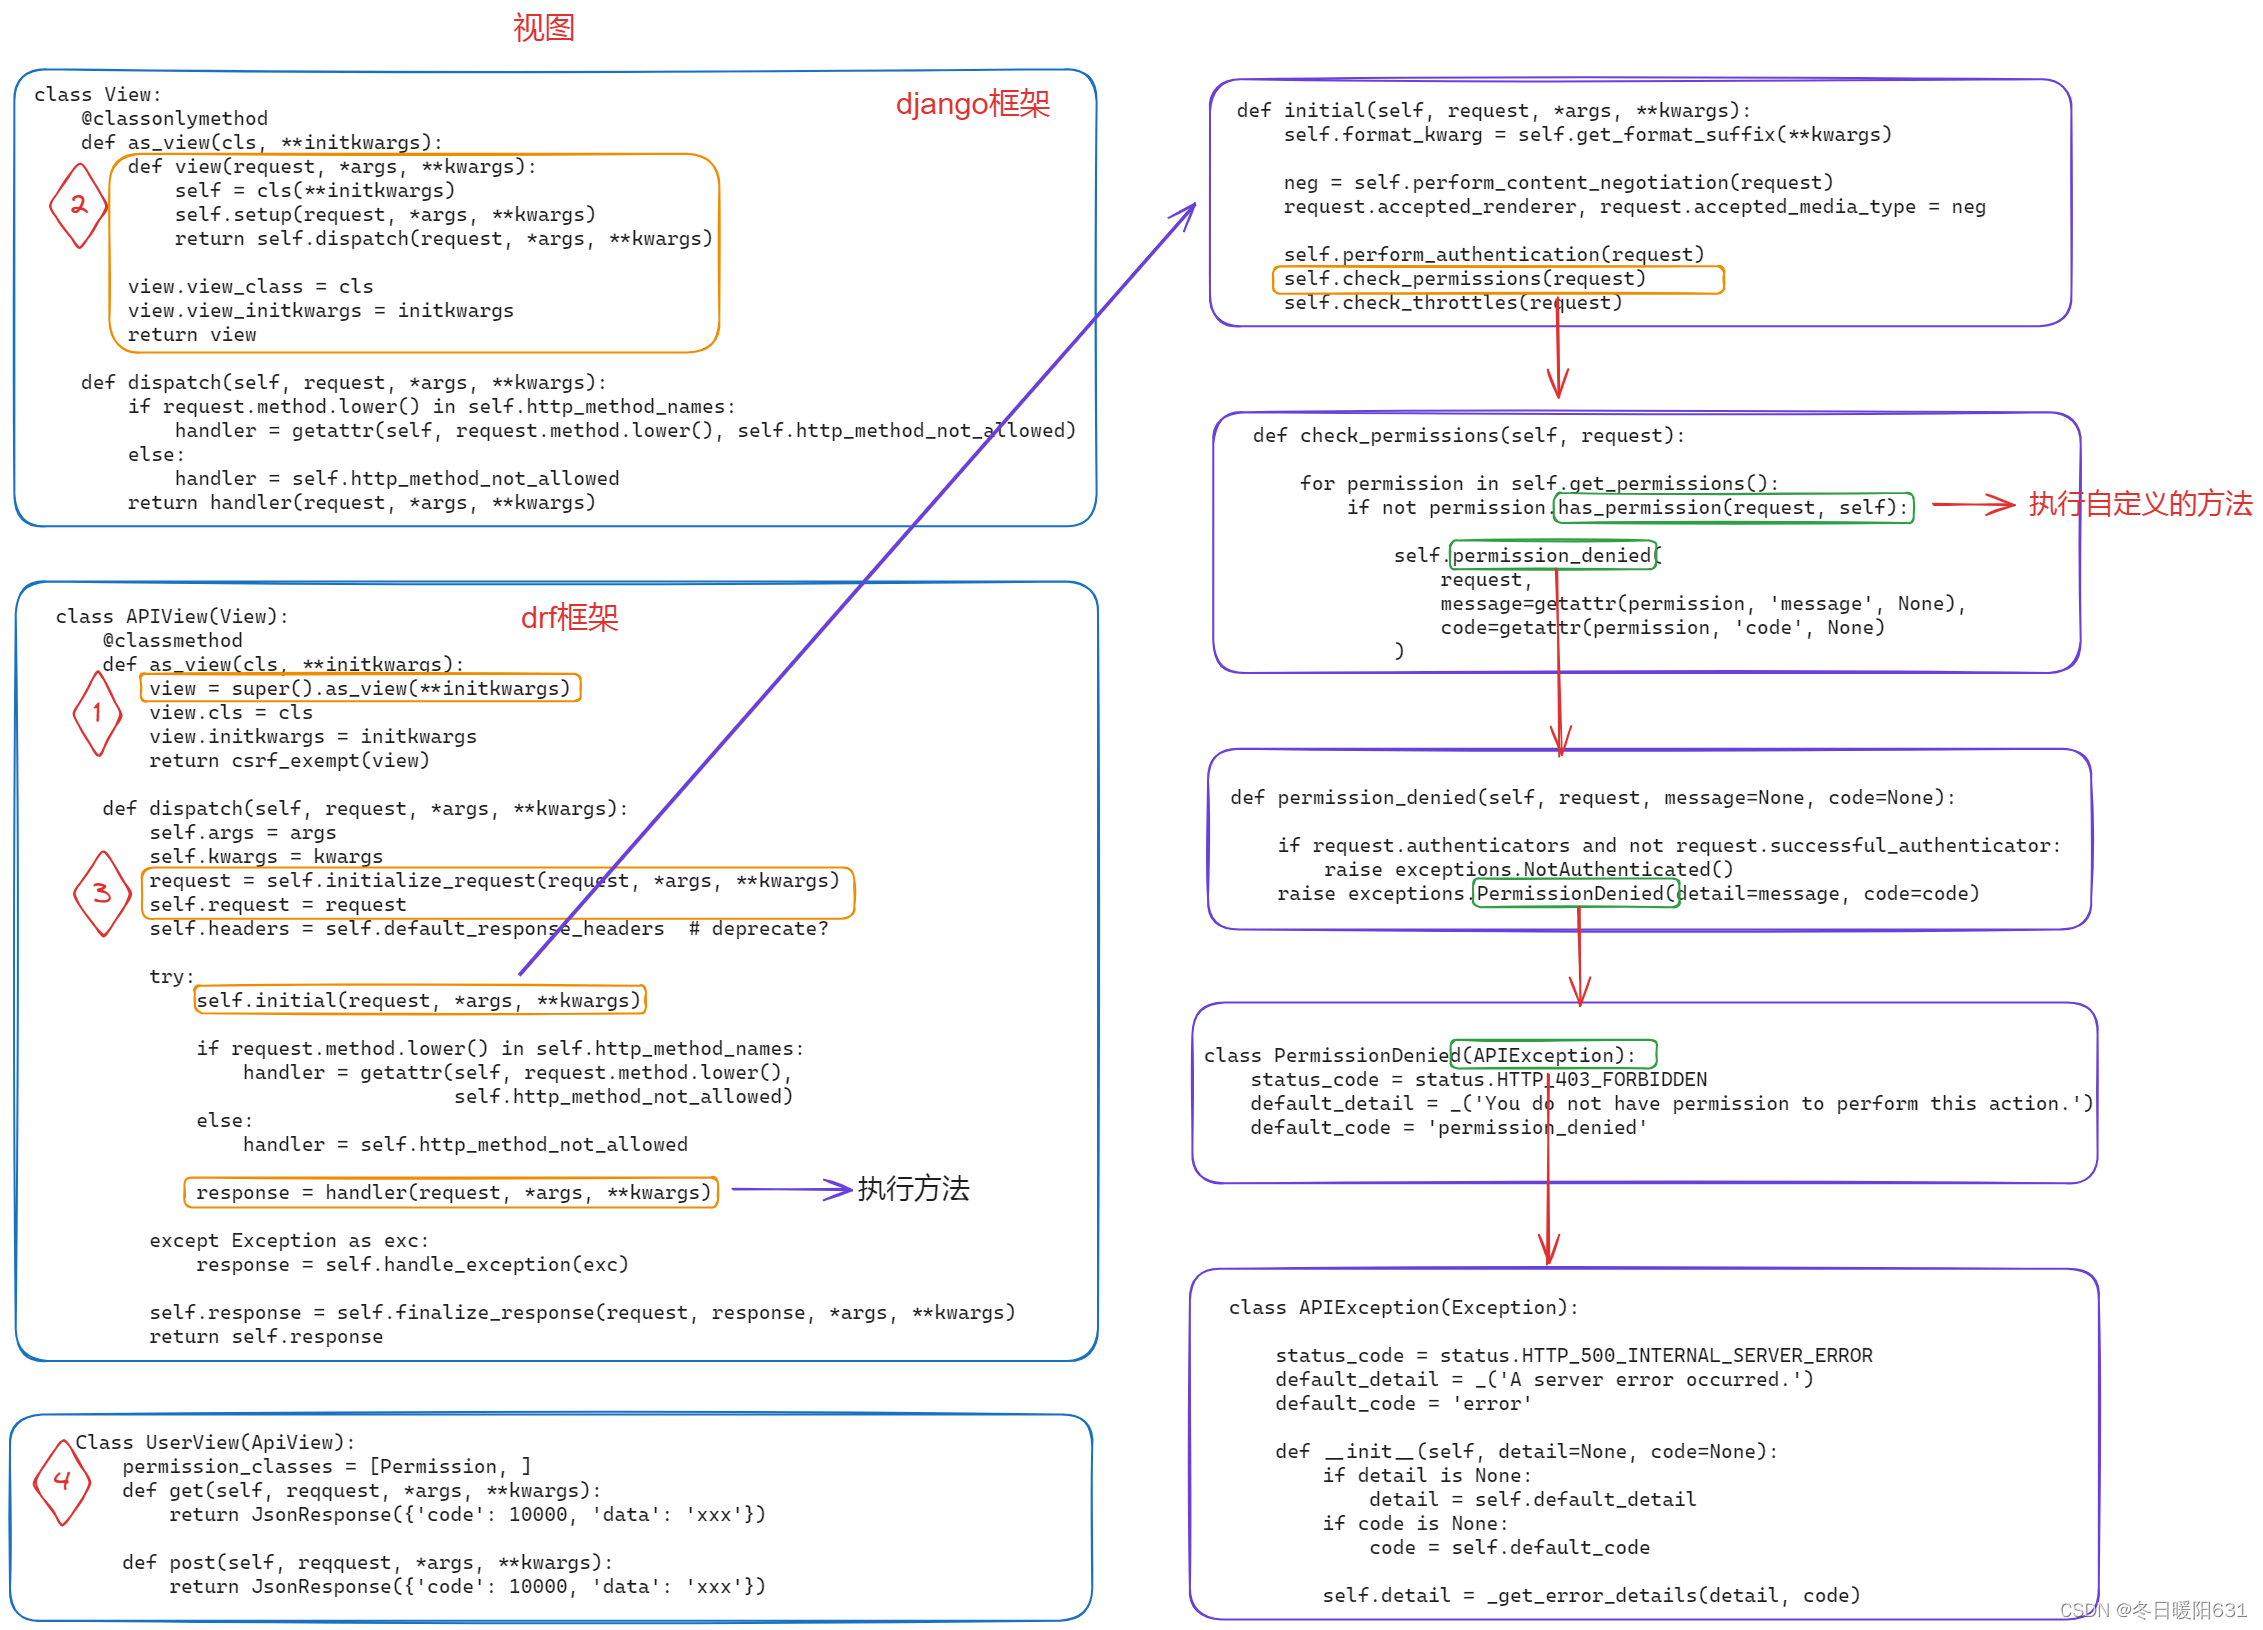Select "default_code = 'permission_denied'" line
The width and height of the screenshot is (2263, 1630).
1449,1128
